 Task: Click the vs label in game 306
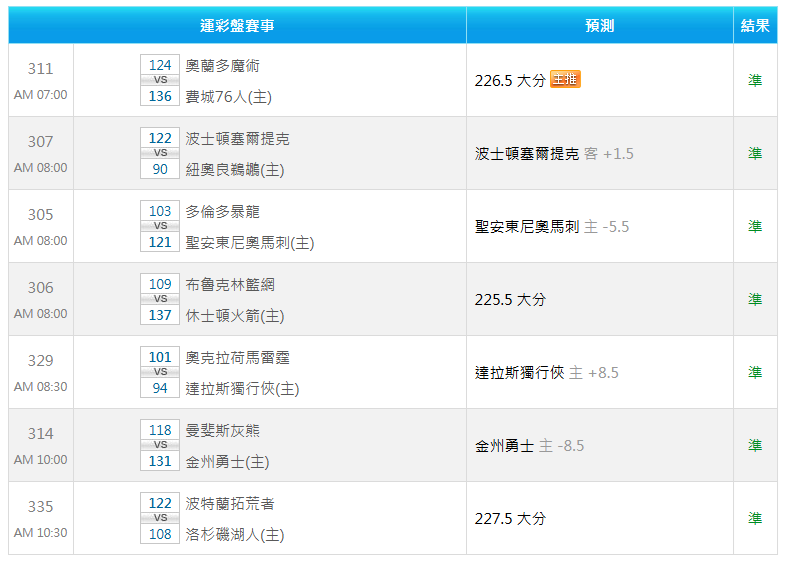coord(160,299)
